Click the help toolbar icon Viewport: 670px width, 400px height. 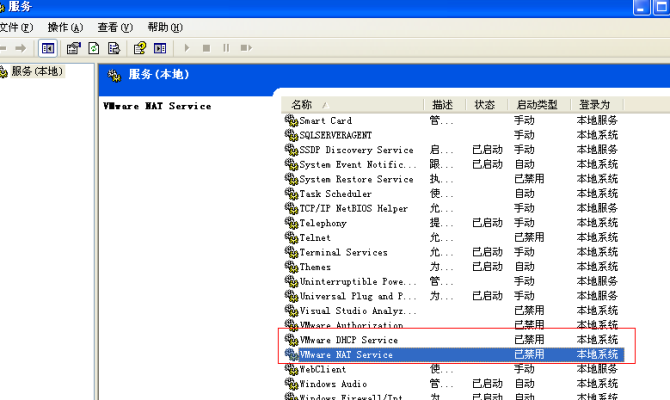point(140,48)
